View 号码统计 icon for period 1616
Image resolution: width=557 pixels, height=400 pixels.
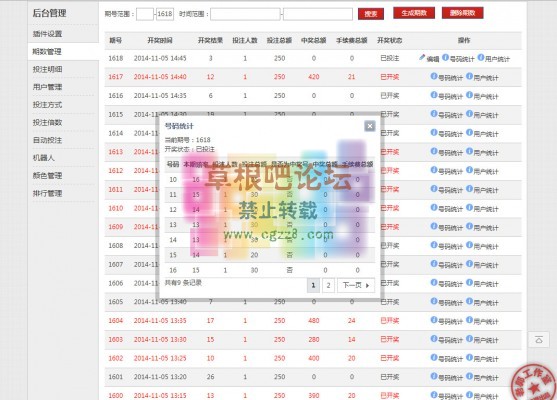(x=434, y=95)
